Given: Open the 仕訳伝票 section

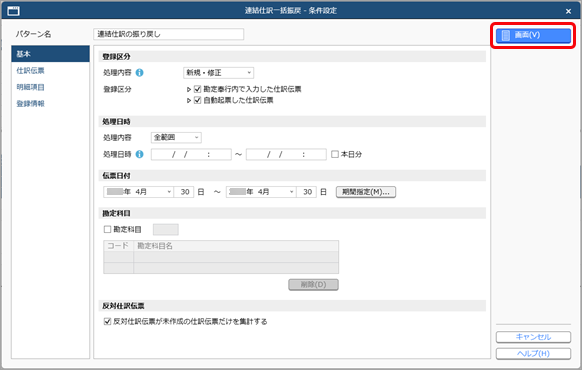Looking at the screenshot, I should point(30,71).
